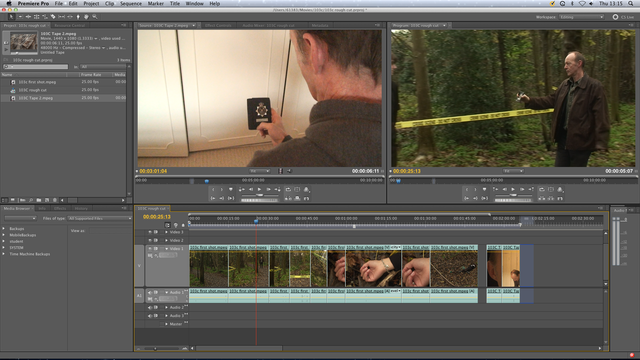Open the File menu
Screen dimensions: 640x360
59,3
